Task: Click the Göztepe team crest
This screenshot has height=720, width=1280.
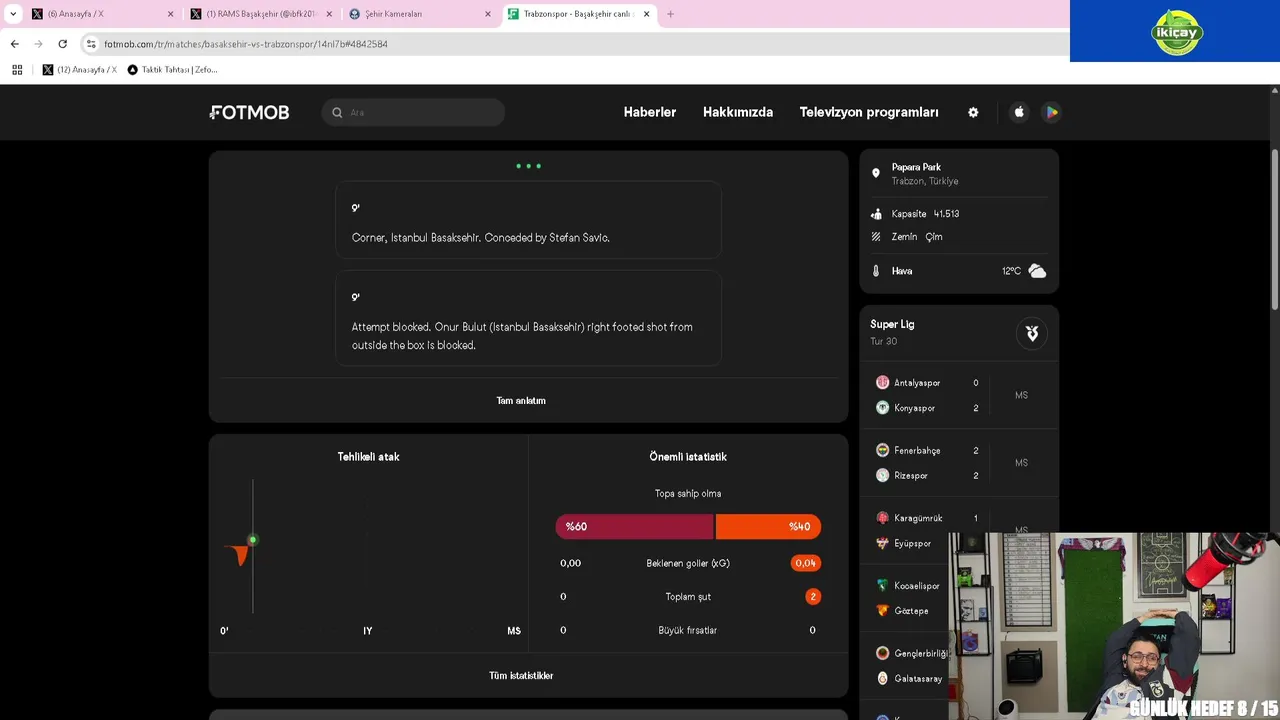Action: 882,611
